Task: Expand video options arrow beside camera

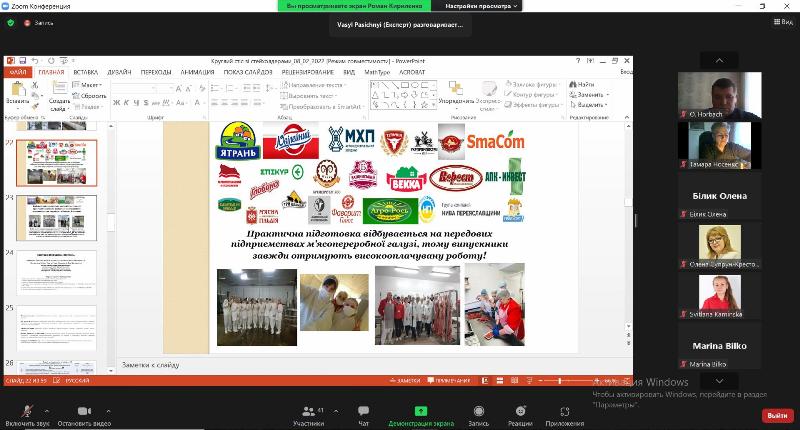Action: (108, 411)
